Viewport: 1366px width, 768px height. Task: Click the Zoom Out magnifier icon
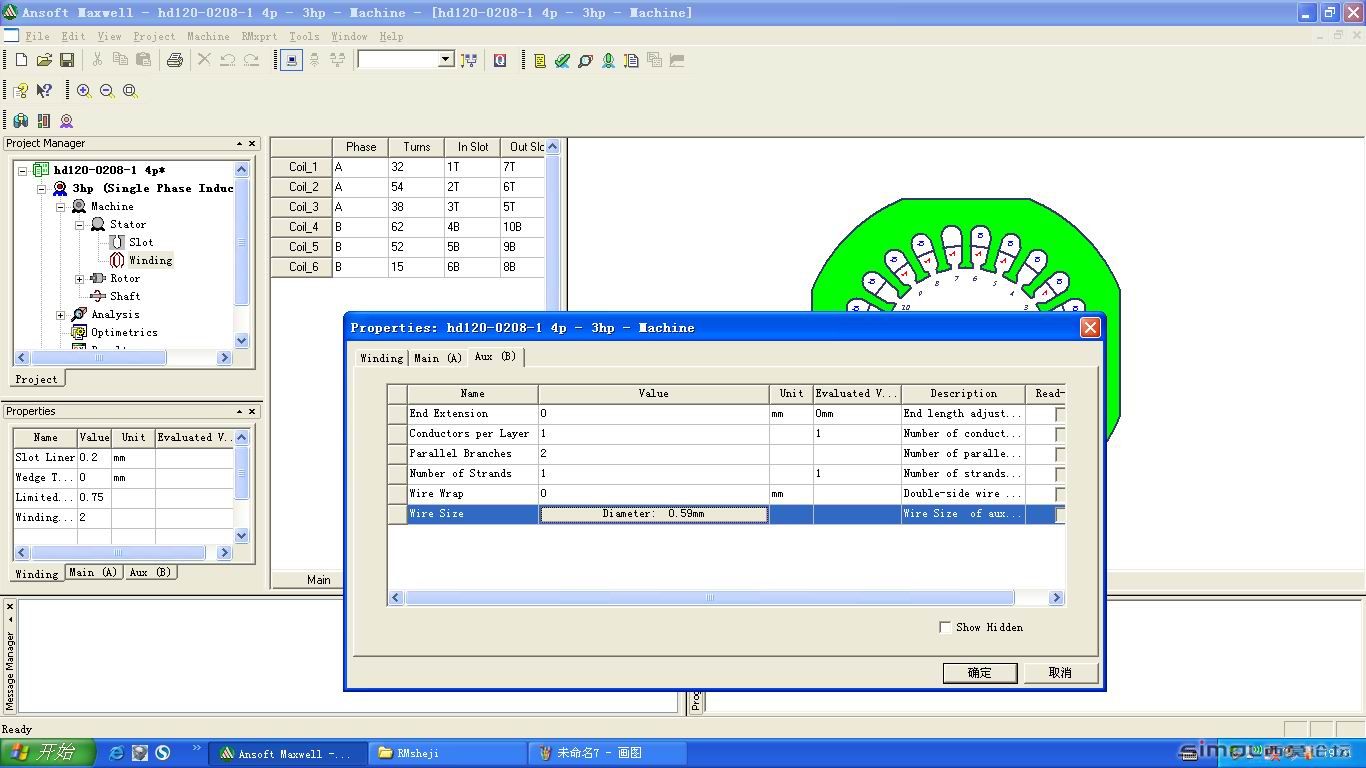[x=107, y=90]
